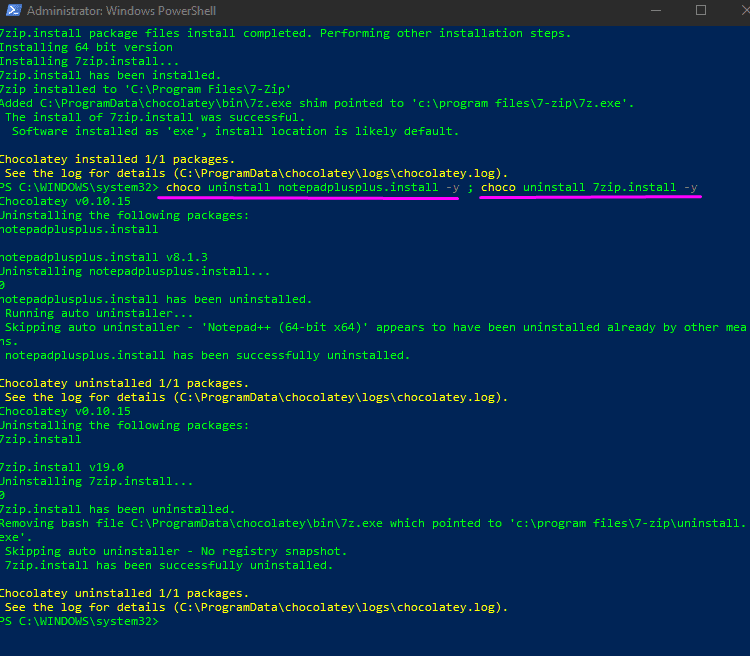Click 'Running auto uninstaller...' line

pos(99,313)
